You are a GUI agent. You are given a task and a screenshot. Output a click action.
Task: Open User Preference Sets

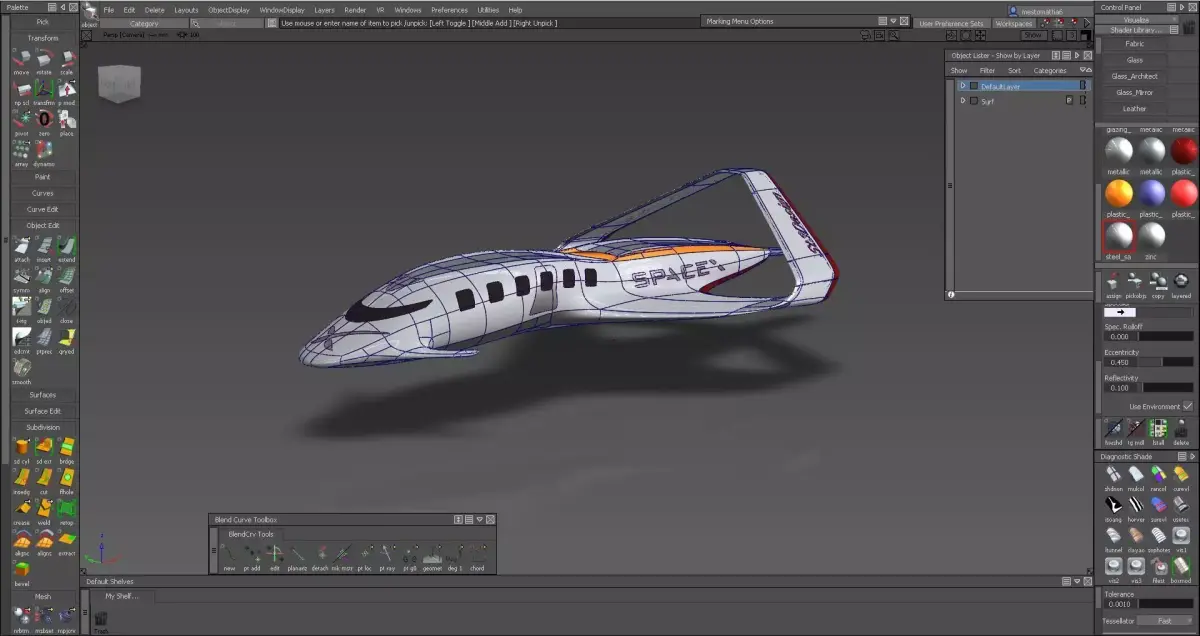pyautogui.click(x=951, y=23)
